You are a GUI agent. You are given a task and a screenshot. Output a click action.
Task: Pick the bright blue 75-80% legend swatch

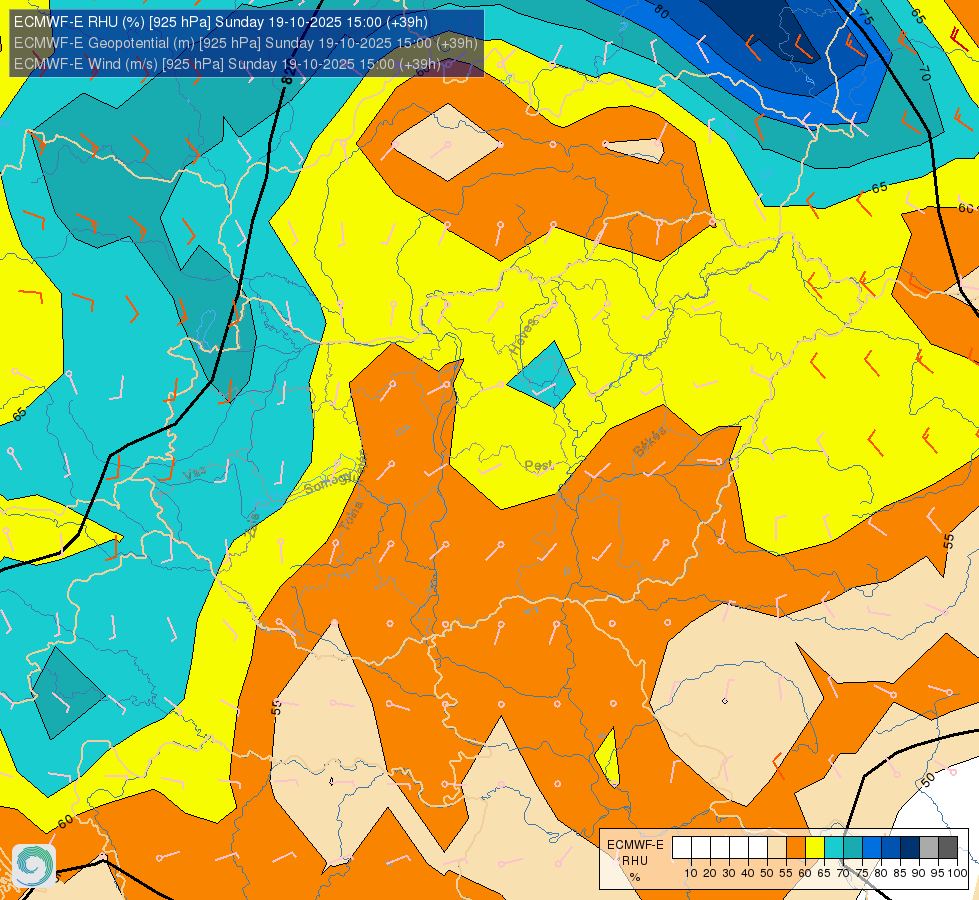coord(872,848)
